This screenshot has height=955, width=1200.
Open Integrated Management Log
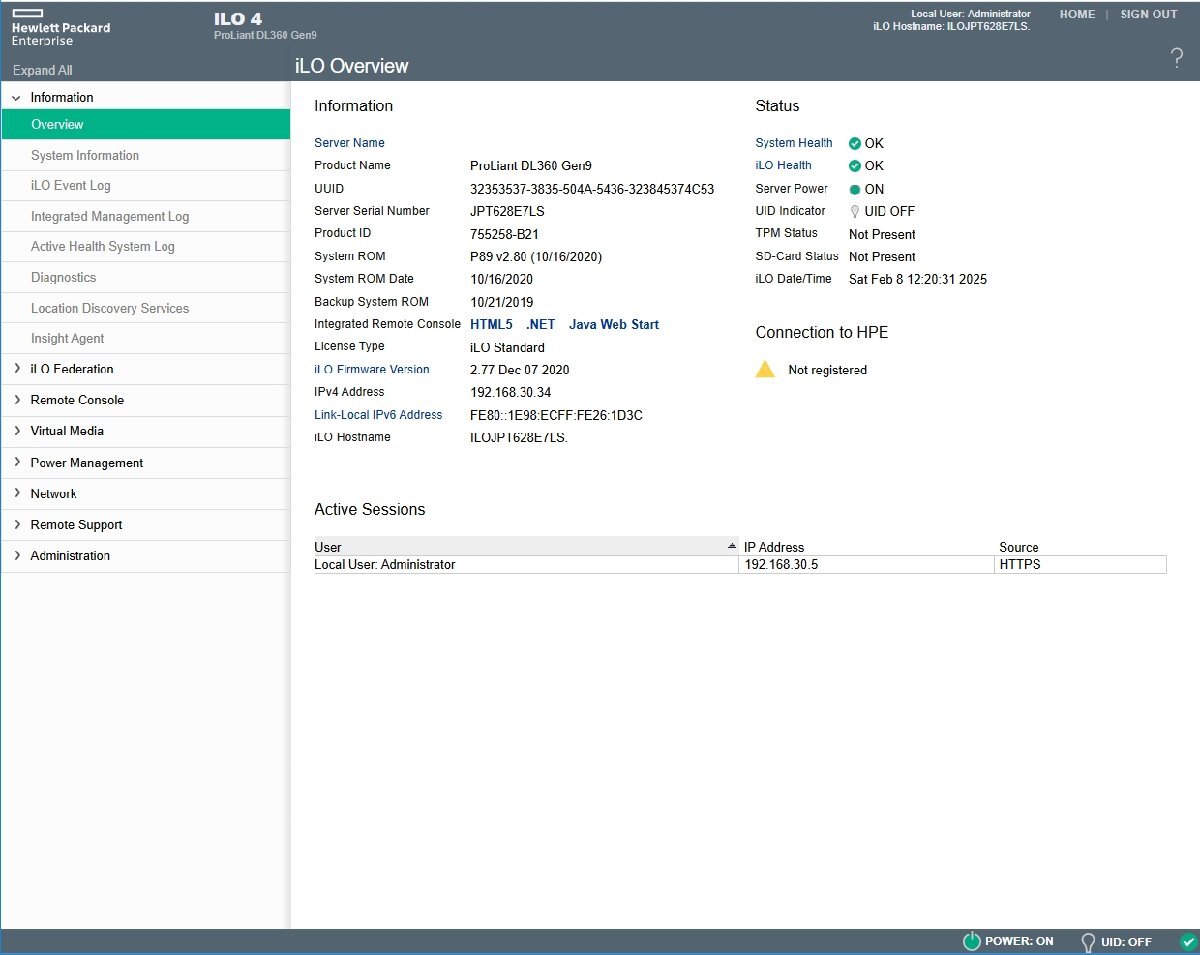coord(110,216)
